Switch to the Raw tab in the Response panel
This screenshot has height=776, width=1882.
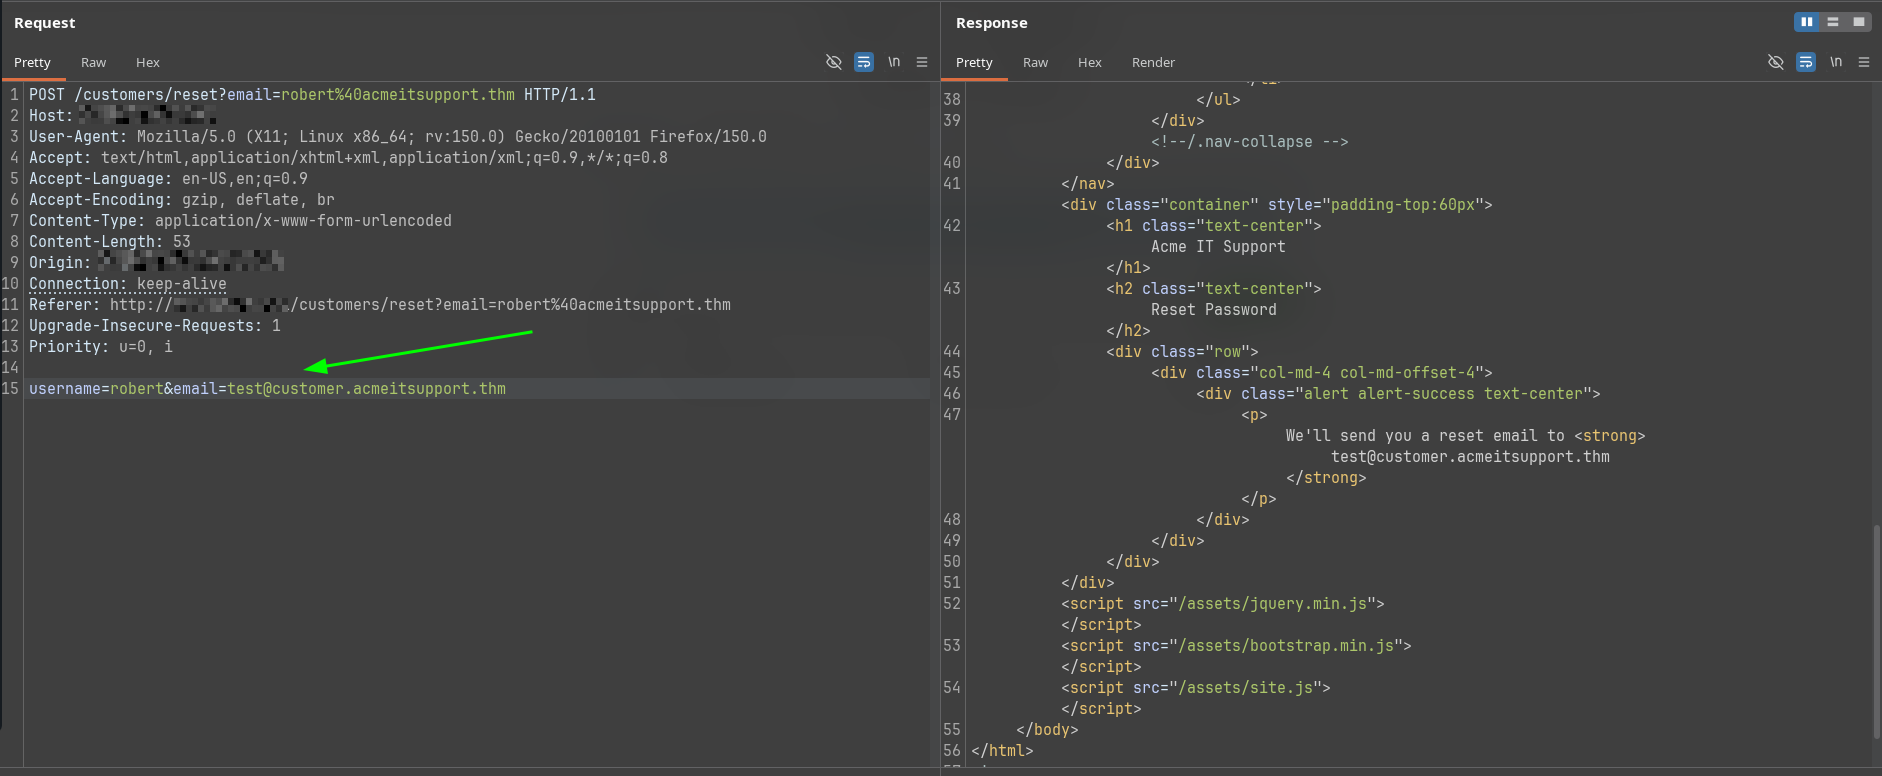tap(1035, 62)
